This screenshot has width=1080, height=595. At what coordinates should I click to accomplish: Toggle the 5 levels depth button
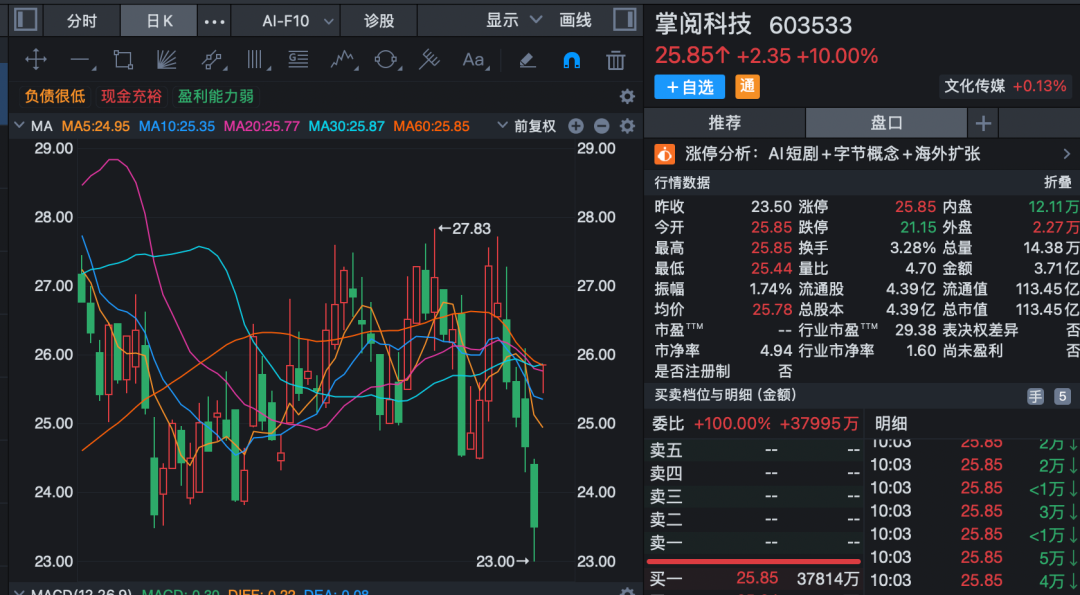(x=1063, y=397)
